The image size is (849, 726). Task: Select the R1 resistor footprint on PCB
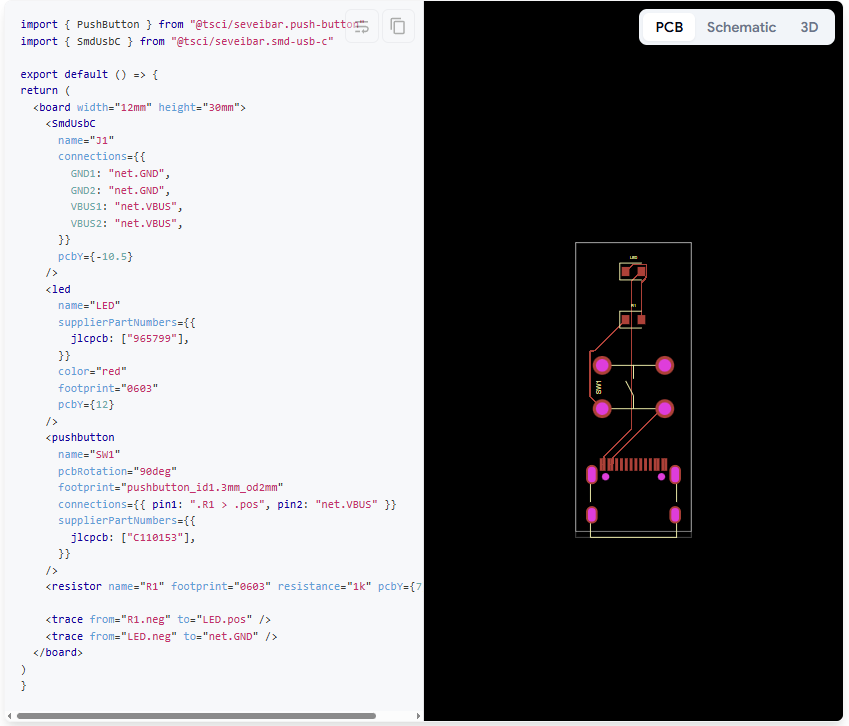click(x=633, y=319)
